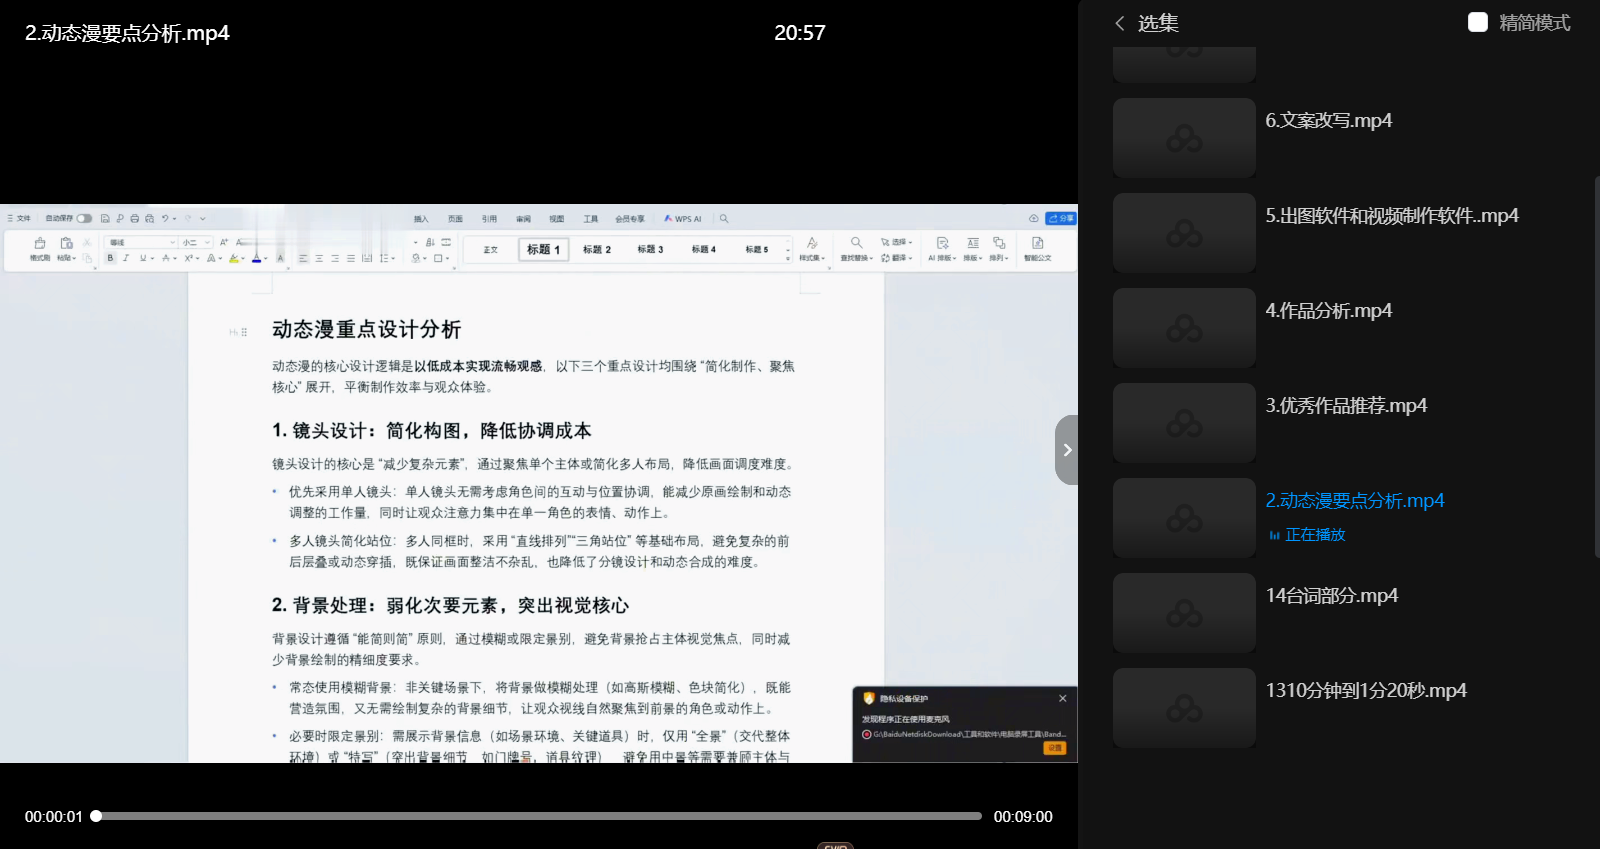The image size is (1600, 849).
Task: Click the blue 分享 button
Action: tap(1060, 218)
